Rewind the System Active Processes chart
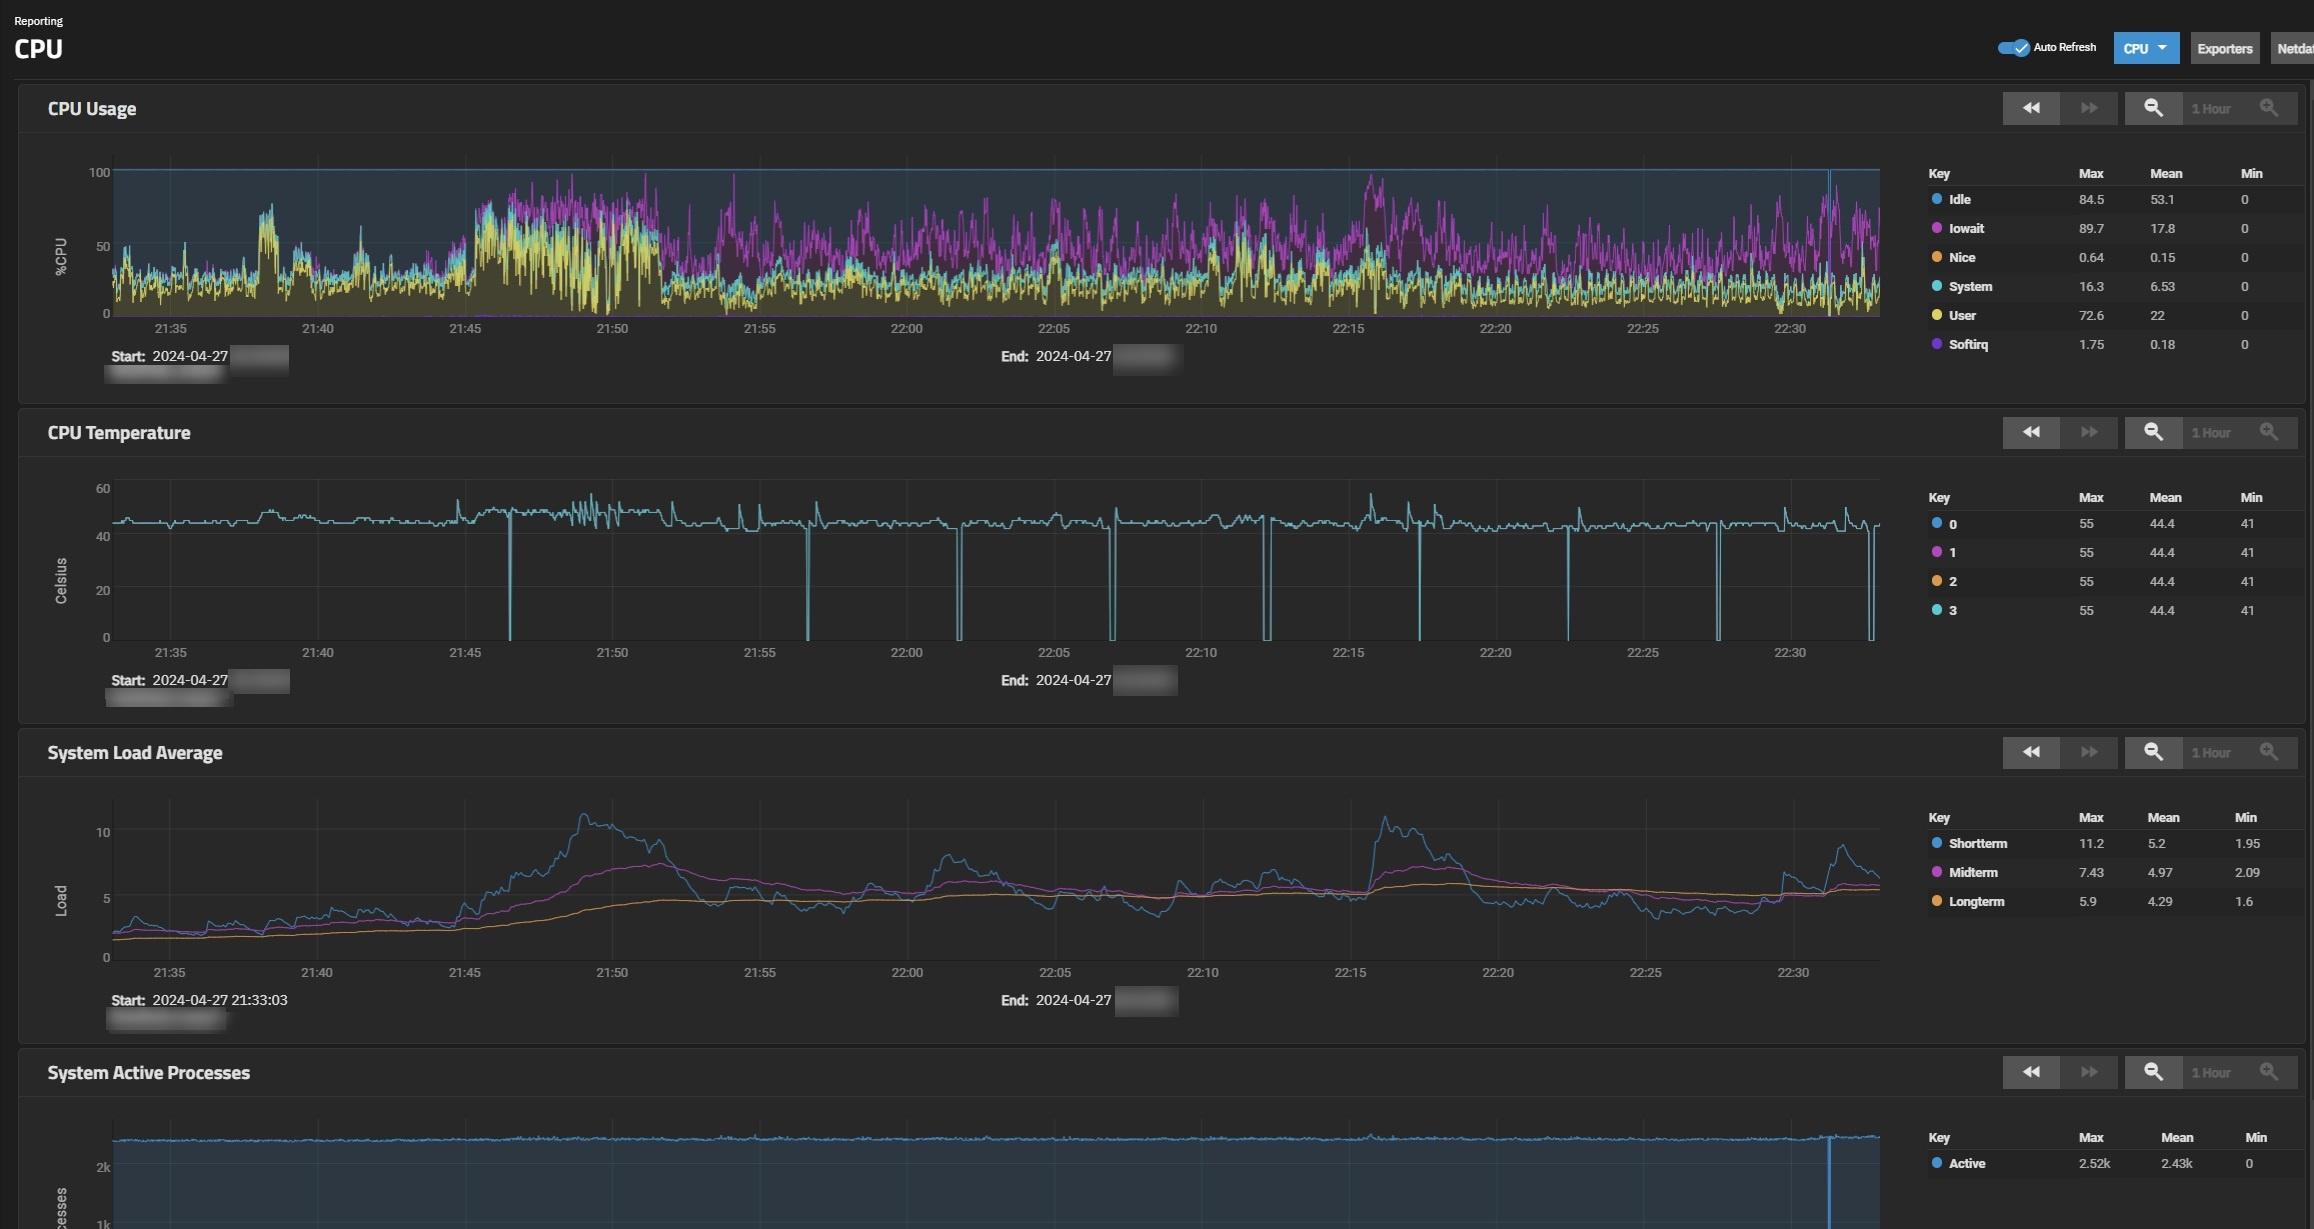 [2030, 1072]
